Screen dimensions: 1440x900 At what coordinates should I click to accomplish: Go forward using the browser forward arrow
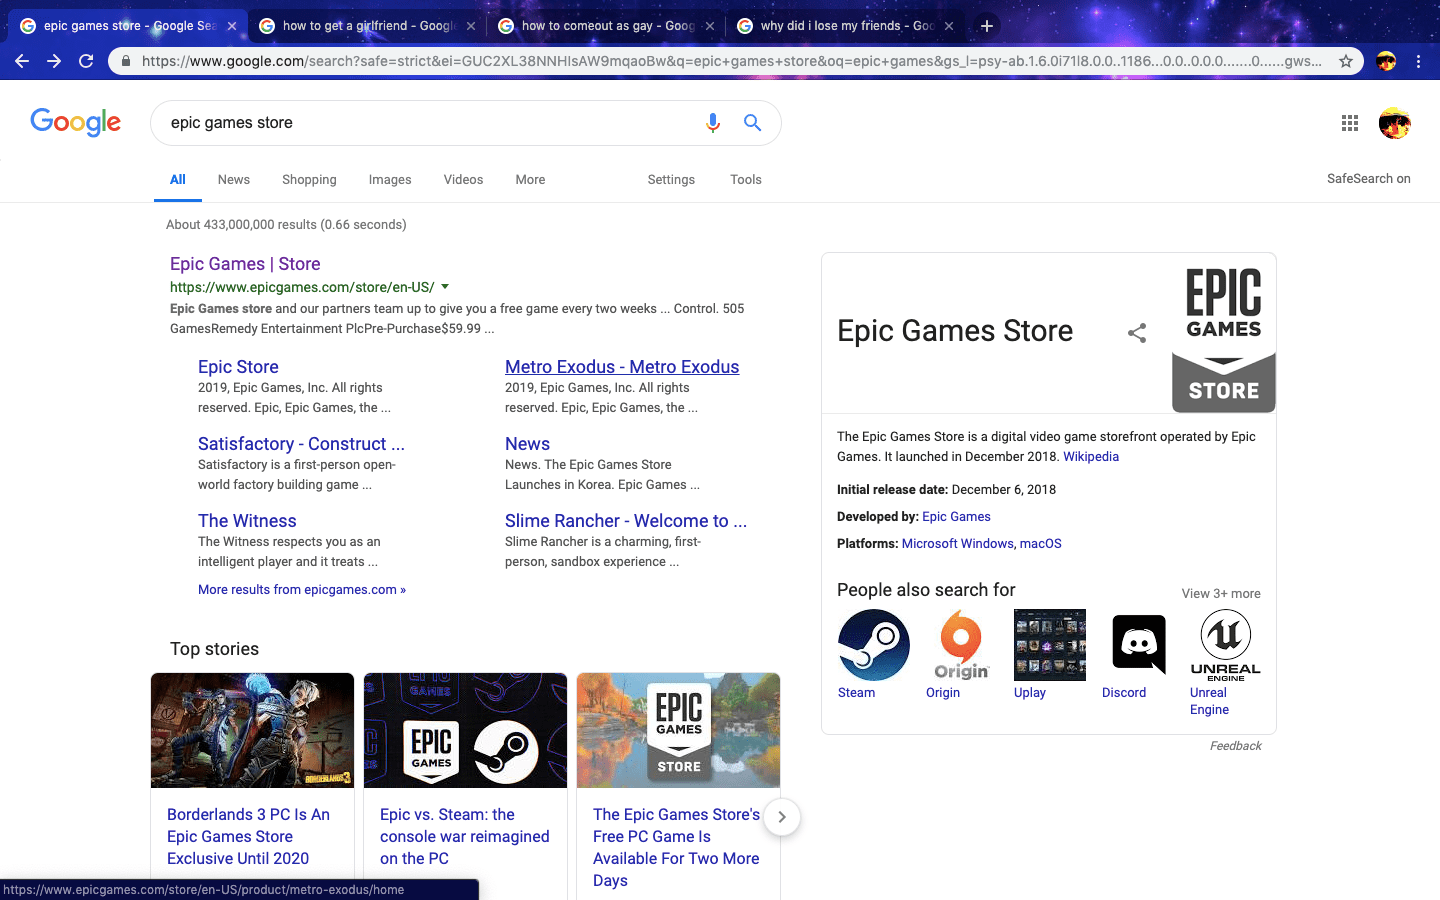54,61
